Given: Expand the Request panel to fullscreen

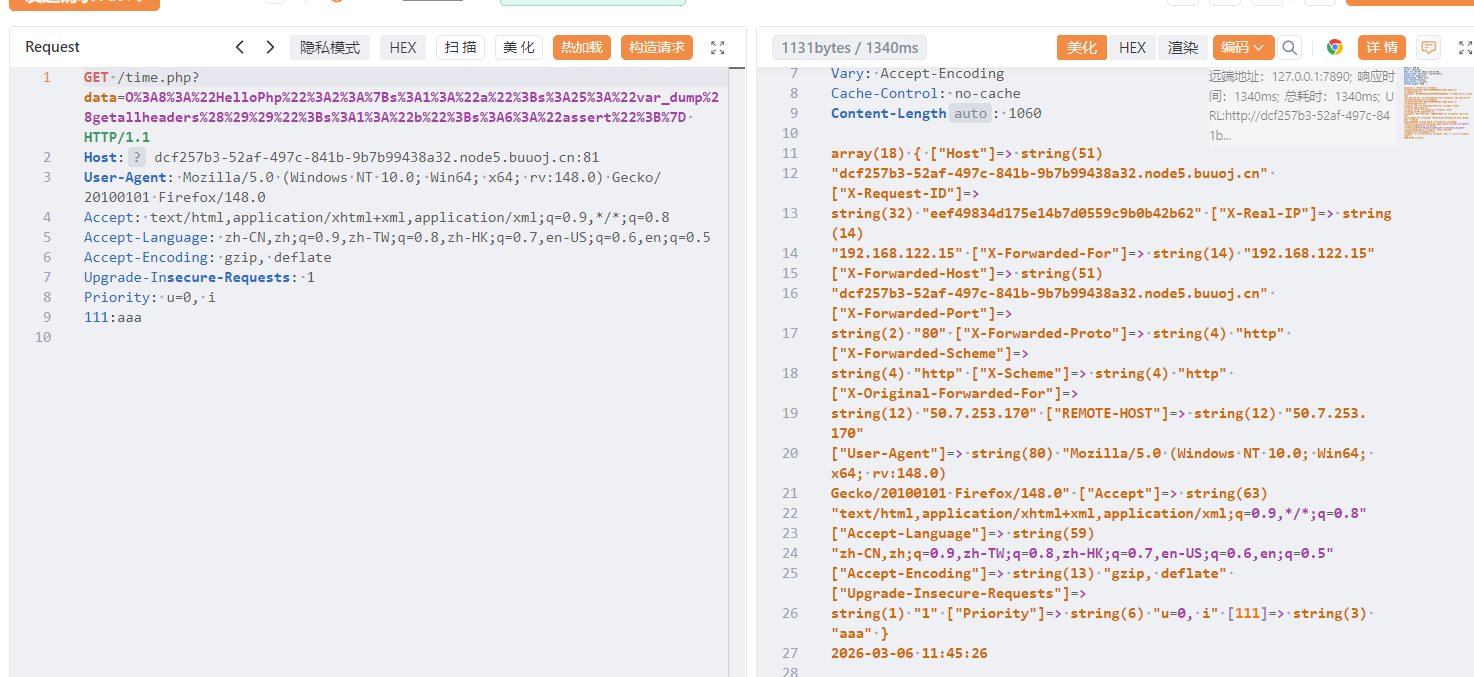Looking at the screenshot, I should click(717, 47).
